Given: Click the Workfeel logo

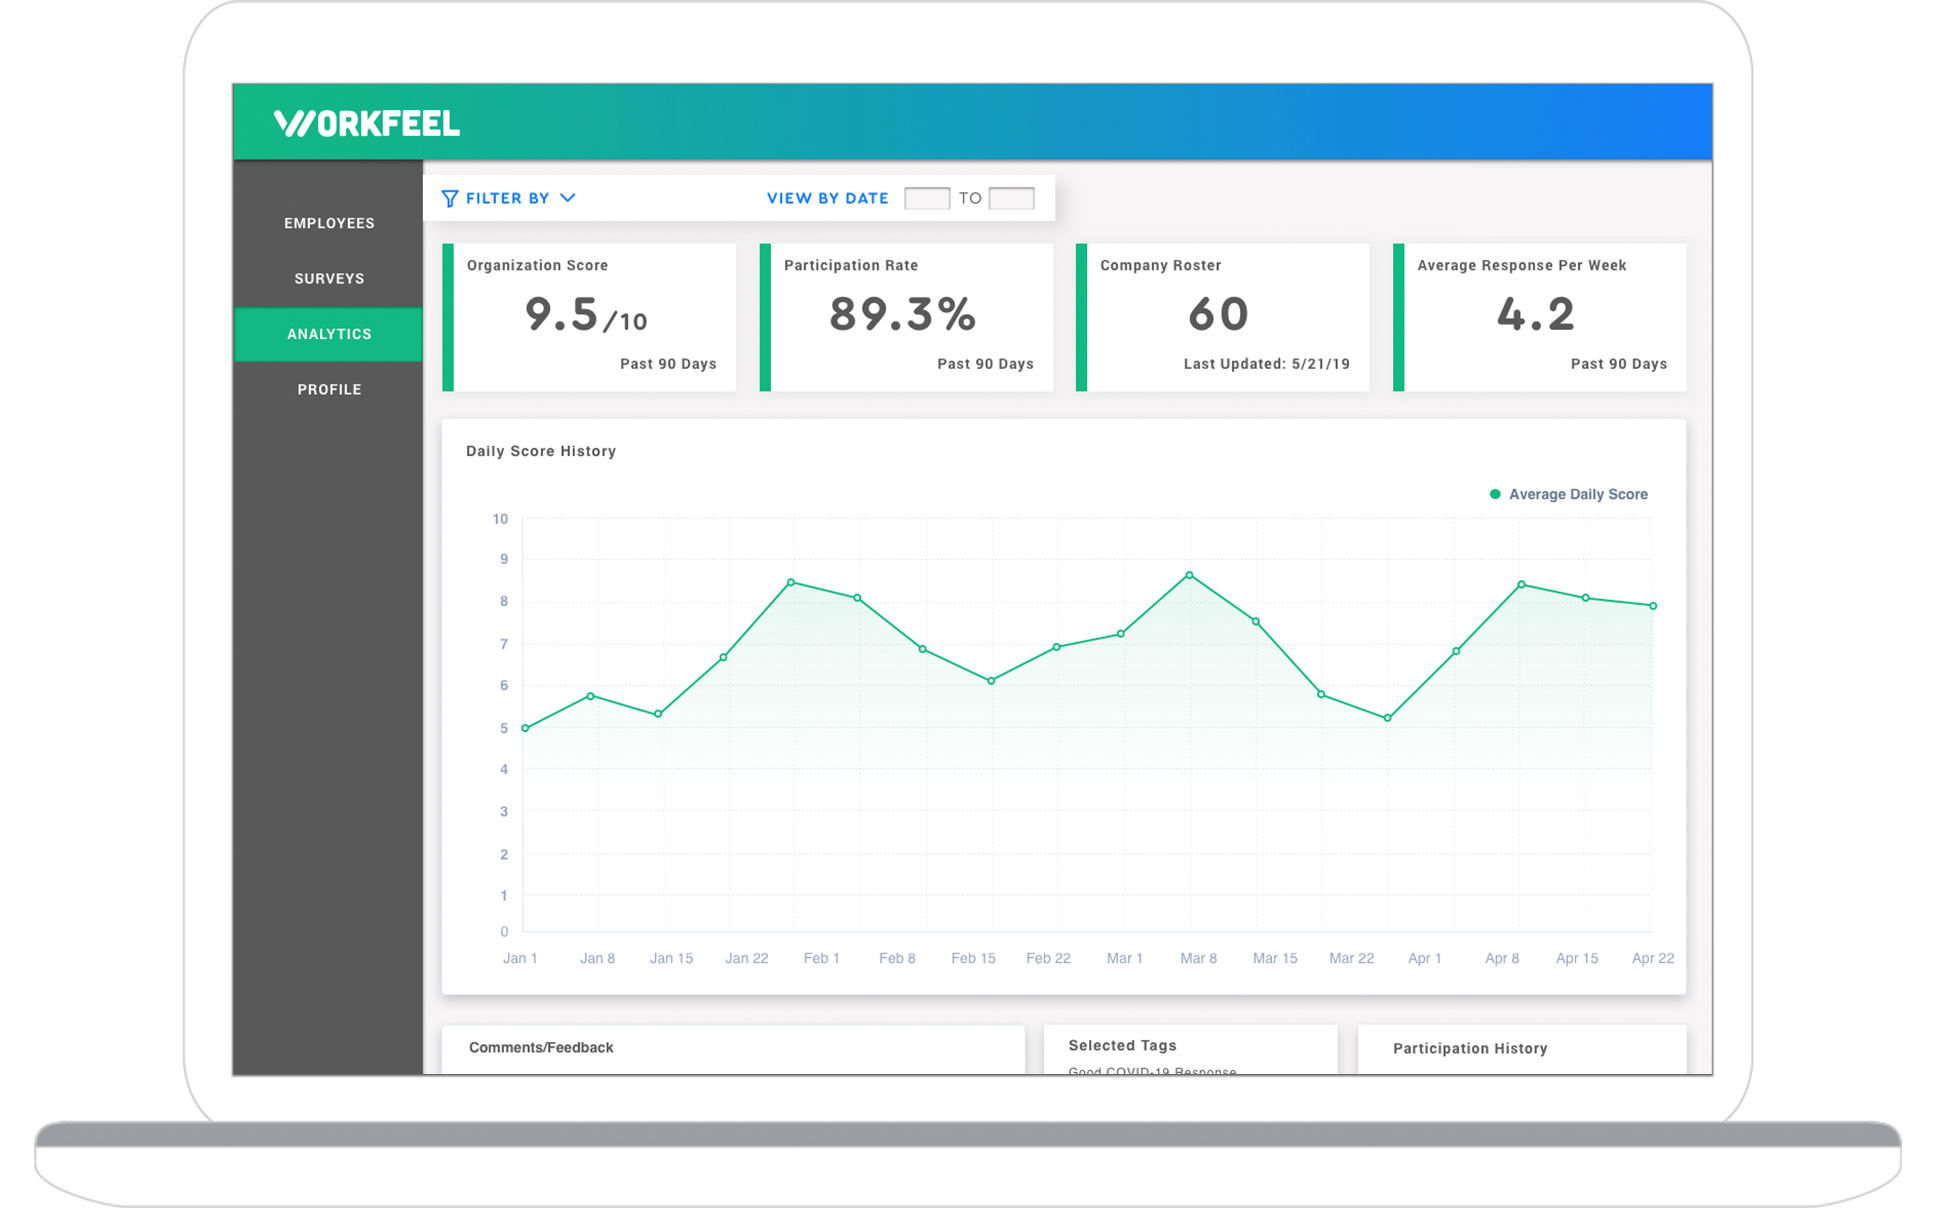Looking at the screenshot, I should pyautogui.click(x=366, y=123).
